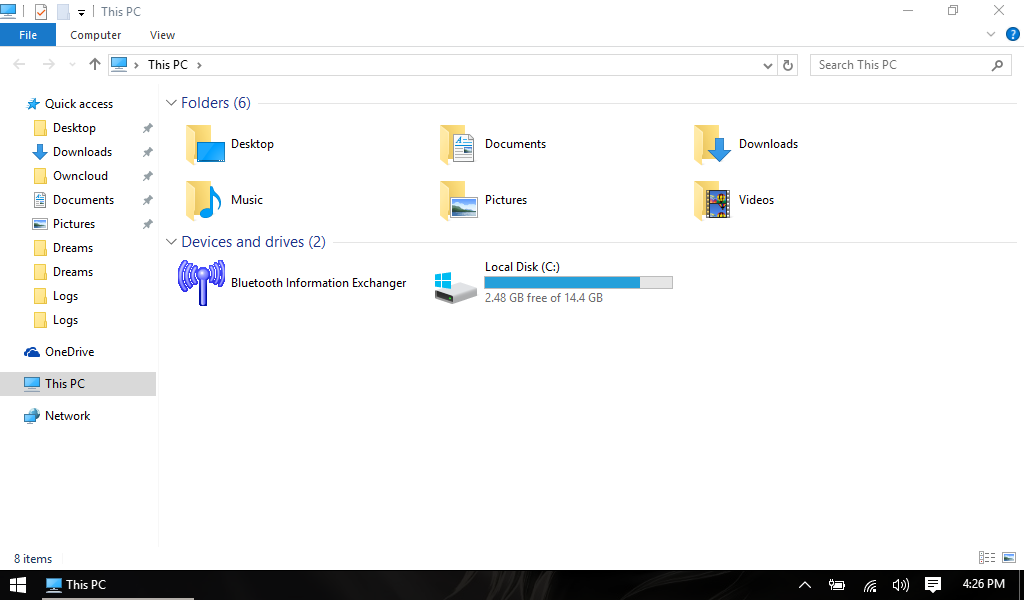Click the Properties checkmark icon in title bar
The width and height of the screenshot is (1024, 600).
click(40, 12)
